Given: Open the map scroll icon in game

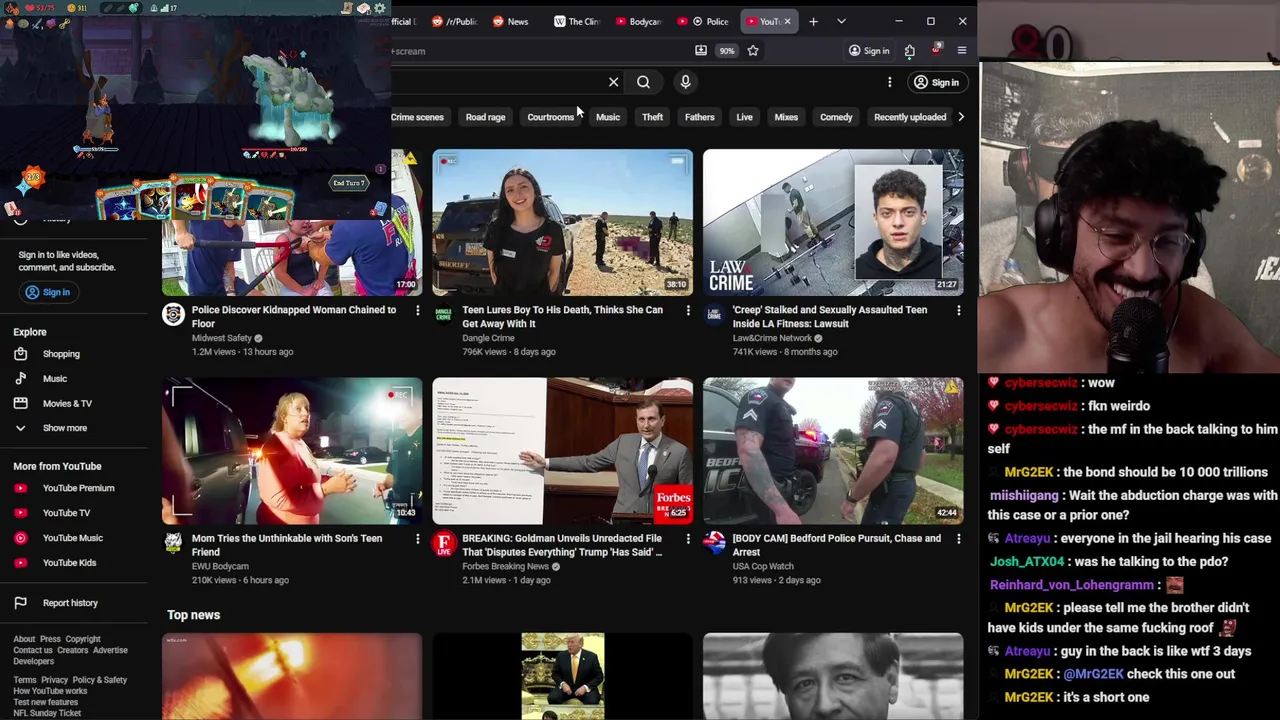Looking at the screenshot, I should pos(346,8).
